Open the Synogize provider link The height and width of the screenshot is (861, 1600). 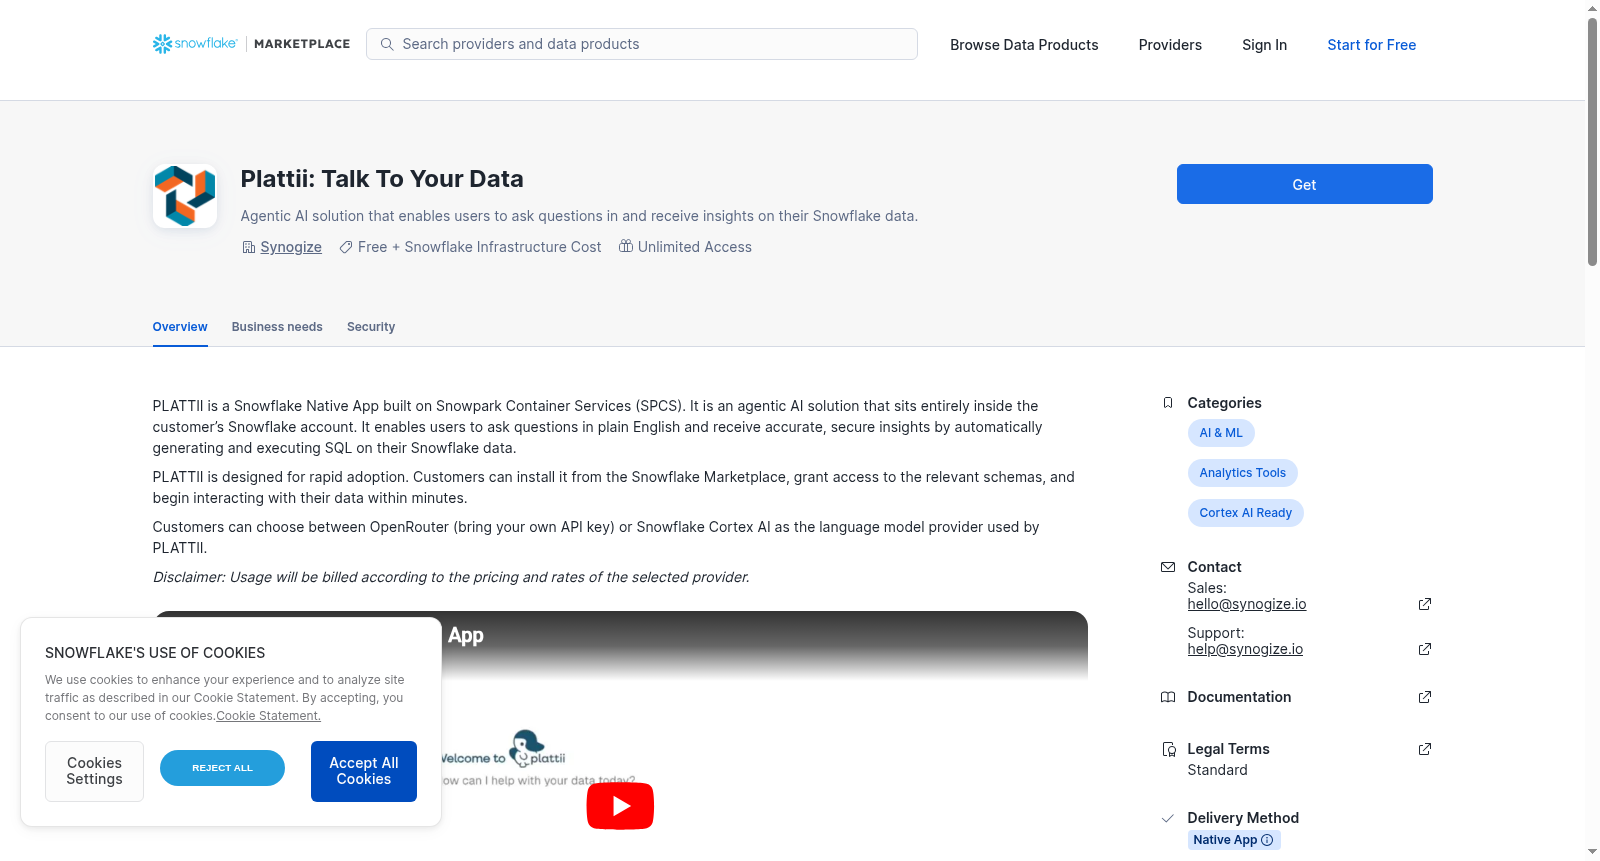point(291,247)
